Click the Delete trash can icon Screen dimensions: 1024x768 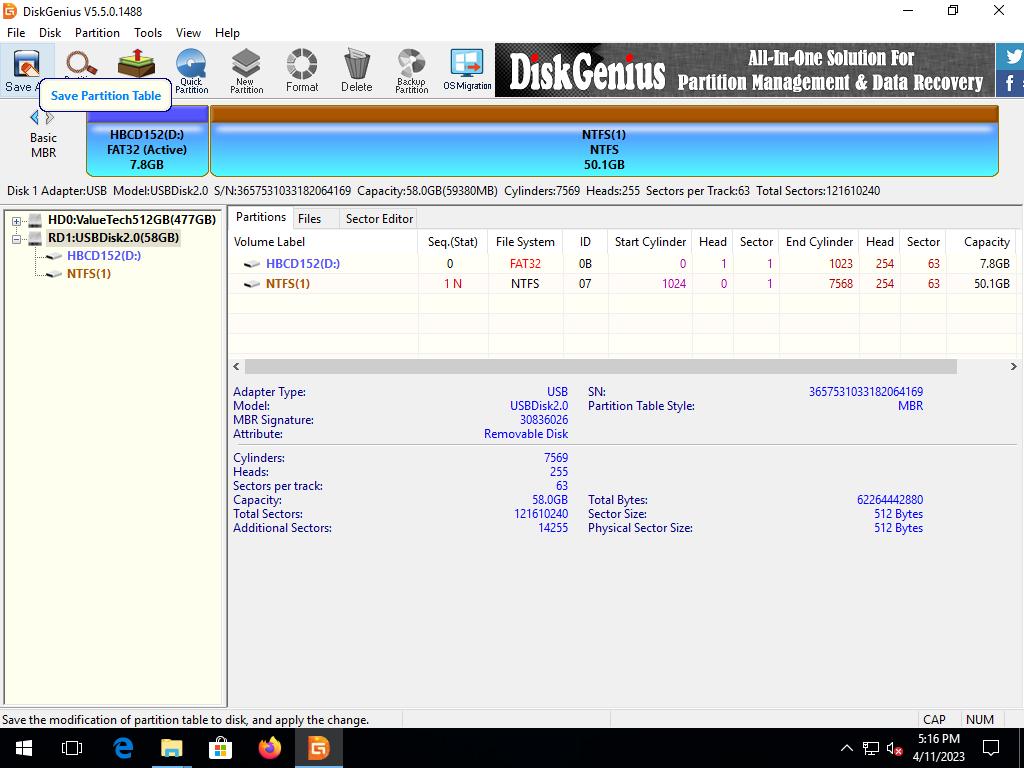click(x=356, y=71)
